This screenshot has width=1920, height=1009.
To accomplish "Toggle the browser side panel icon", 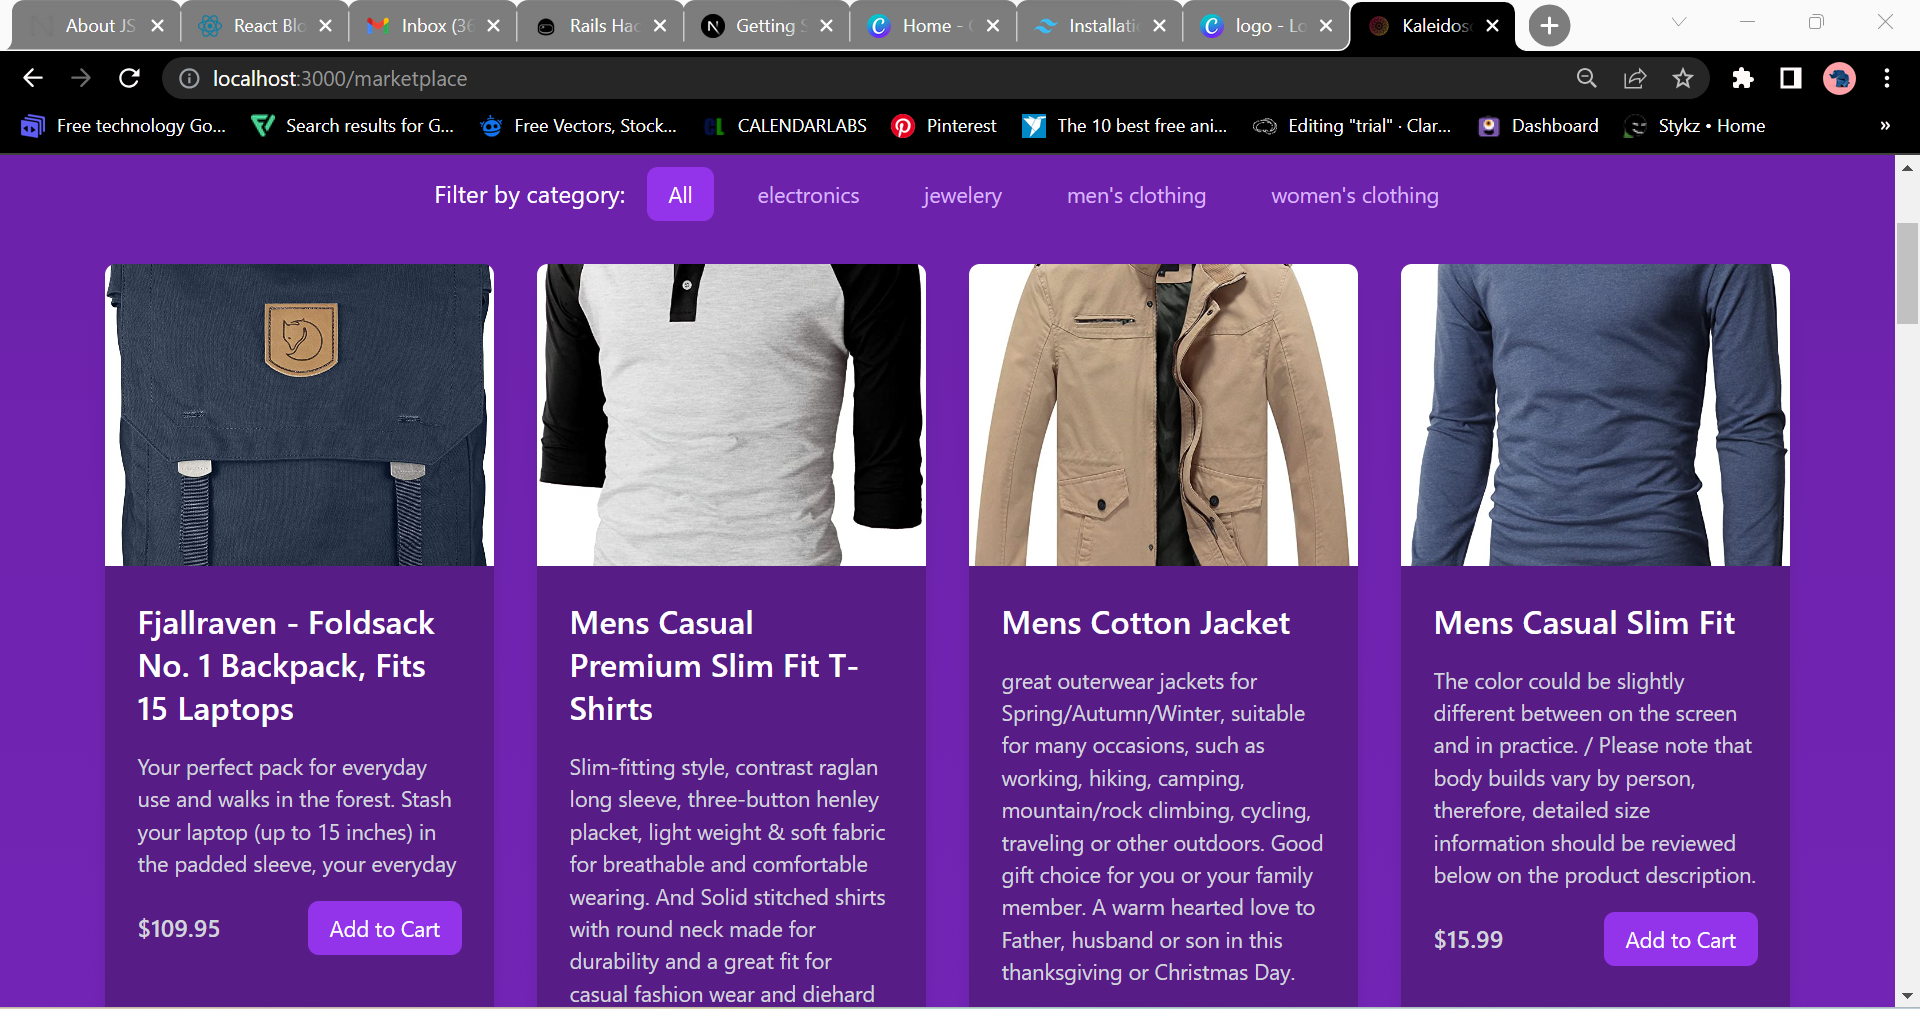I will 1791,78.
